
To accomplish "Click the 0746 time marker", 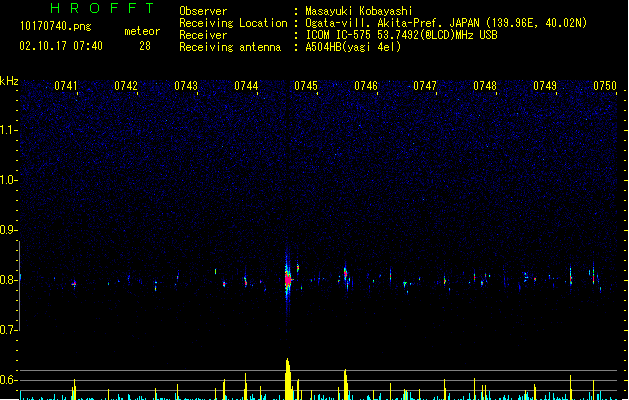I will click(x=366, y=86).
